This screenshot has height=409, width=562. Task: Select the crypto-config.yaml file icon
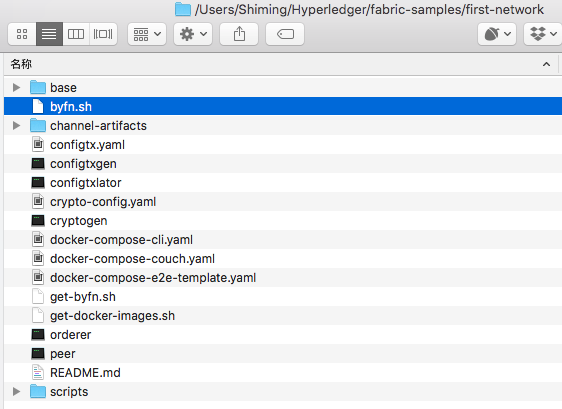pyautogui.click(x=38, y=201)
